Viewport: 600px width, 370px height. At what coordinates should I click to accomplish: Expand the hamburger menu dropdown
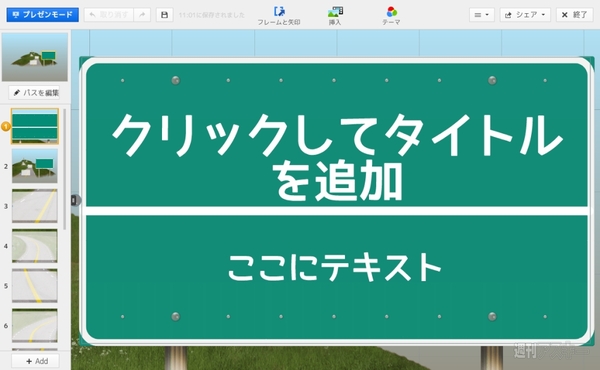482,15
